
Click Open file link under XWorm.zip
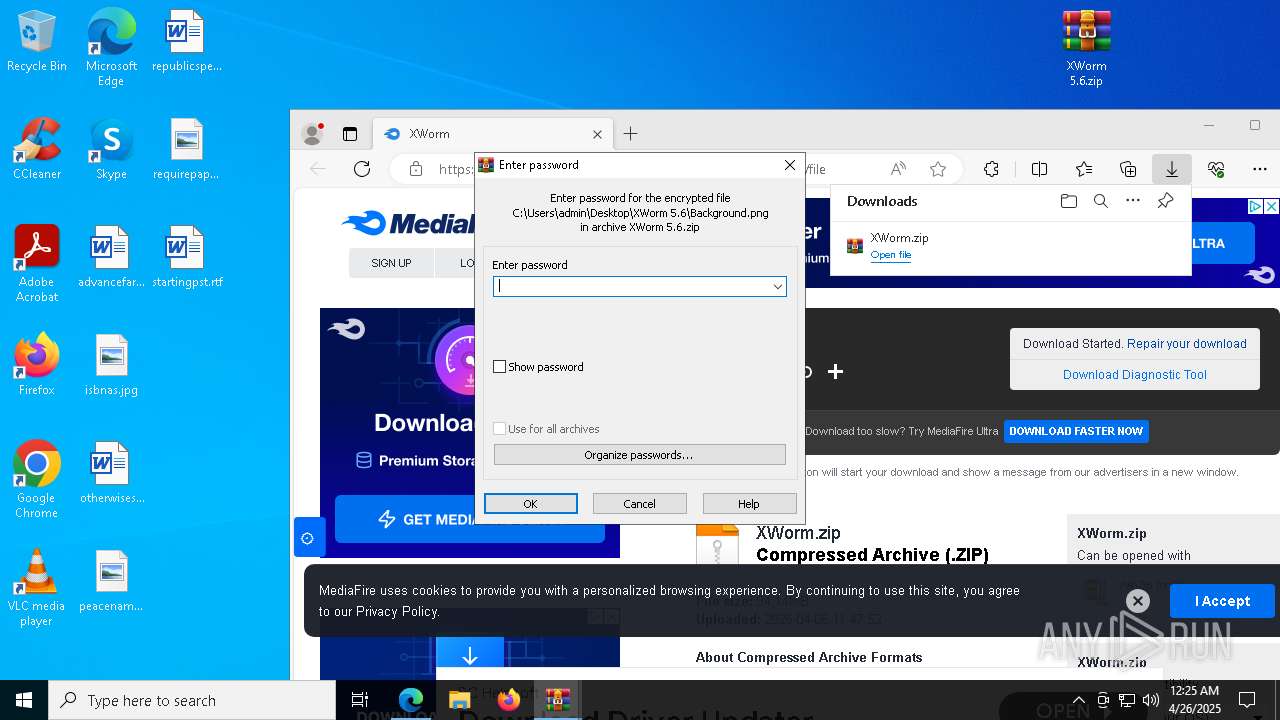[890, 255]
